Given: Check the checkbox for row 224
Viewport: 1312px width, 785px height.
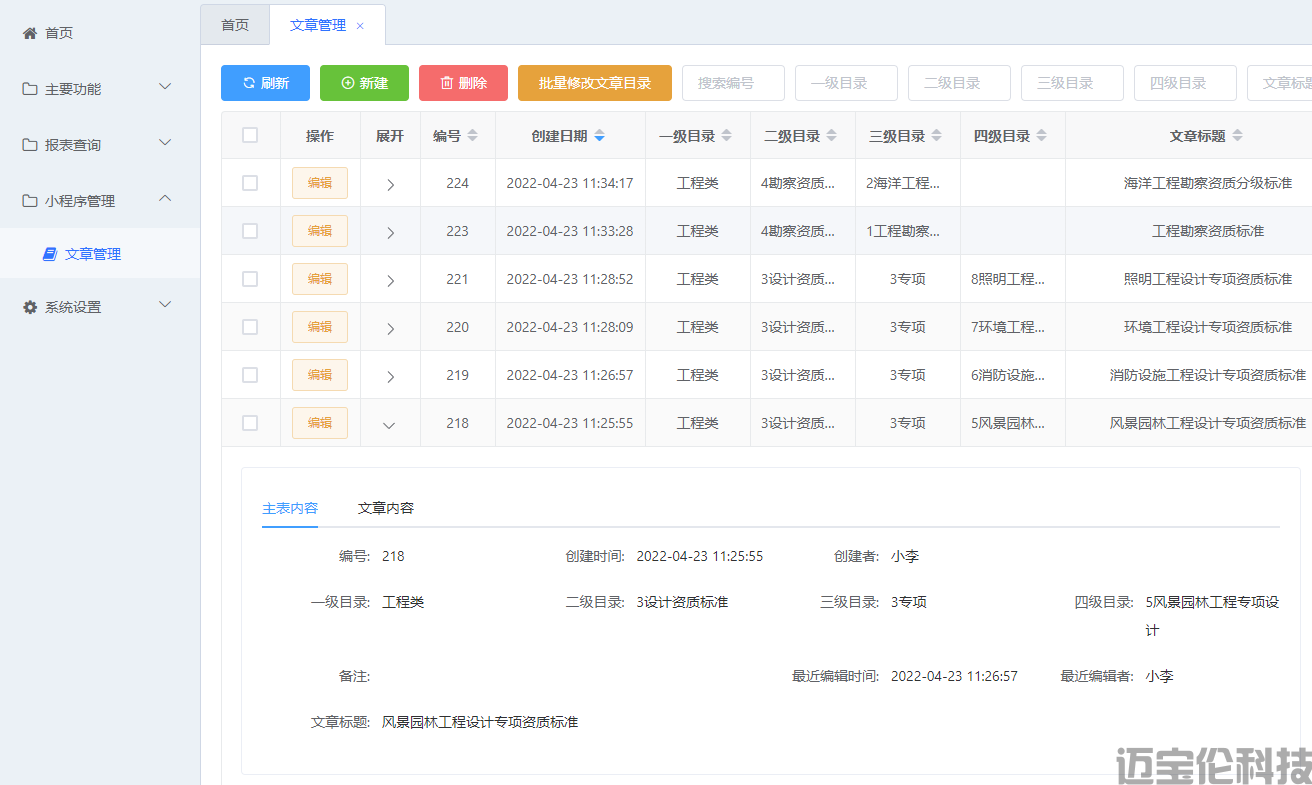Looking at the screenshot, I should [250, 183].
